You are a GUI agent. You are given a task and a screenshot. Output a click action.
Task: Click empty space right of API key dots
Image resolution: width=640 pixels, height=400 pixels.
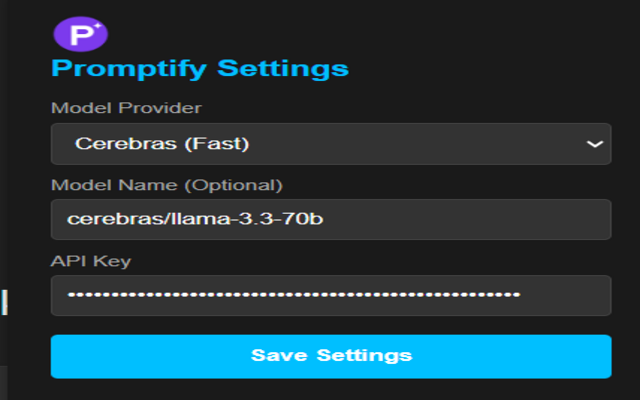click(x=565, y=295)
